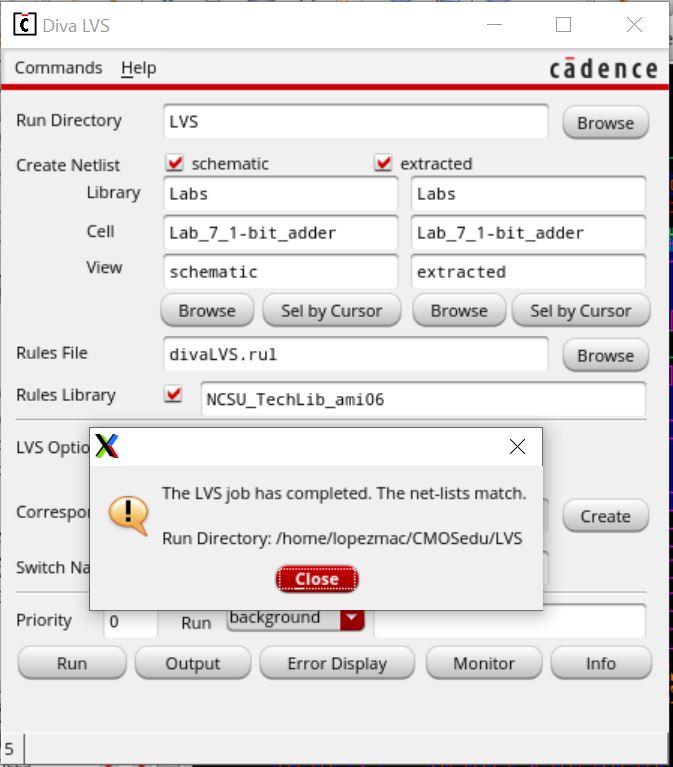
Task: Open the Commands menu
Action: [x=58, y=68]
